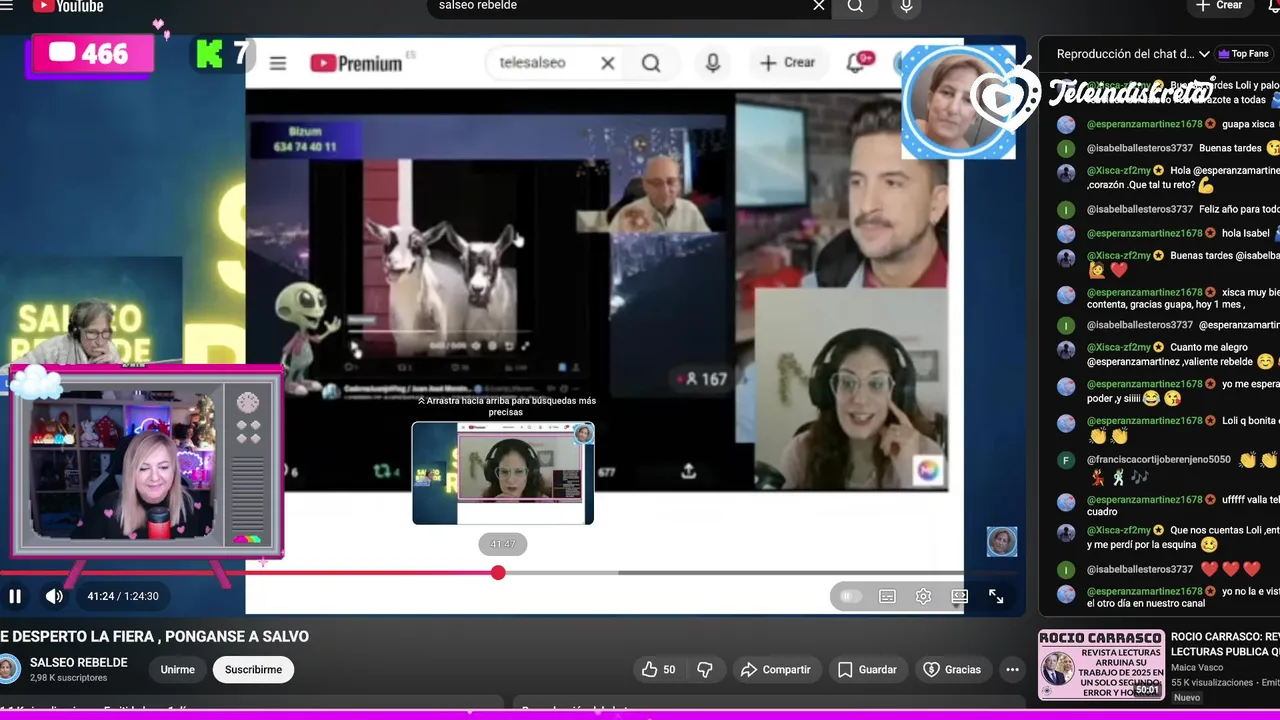Click the red scrubber handle on progress bar
The image size is (1280, 720).
coord(498,573)
